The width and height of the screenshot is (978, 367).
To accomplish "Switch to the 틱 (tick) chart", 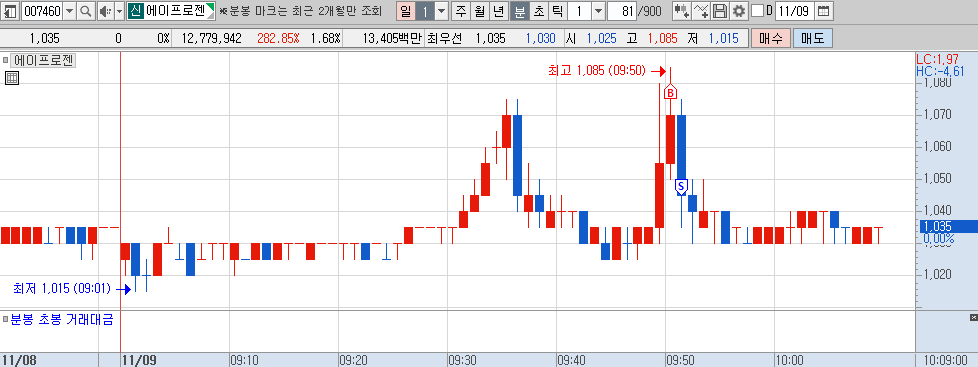I will point(557,11).
